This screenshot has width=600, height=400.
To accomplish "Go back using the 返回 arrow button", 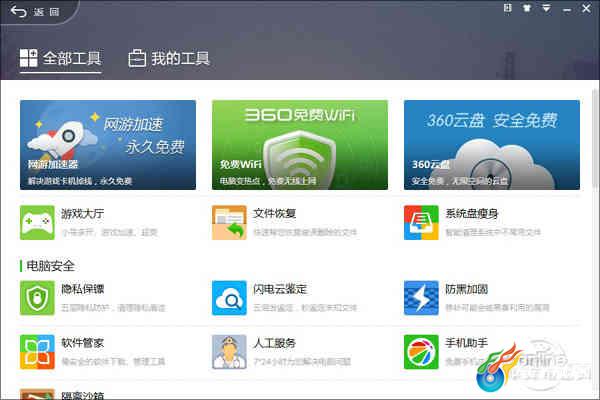I will (34, 12).
